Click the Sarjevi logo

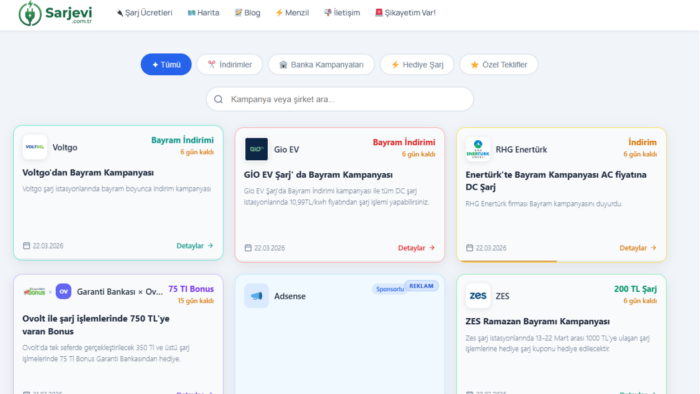pos(55,13)
